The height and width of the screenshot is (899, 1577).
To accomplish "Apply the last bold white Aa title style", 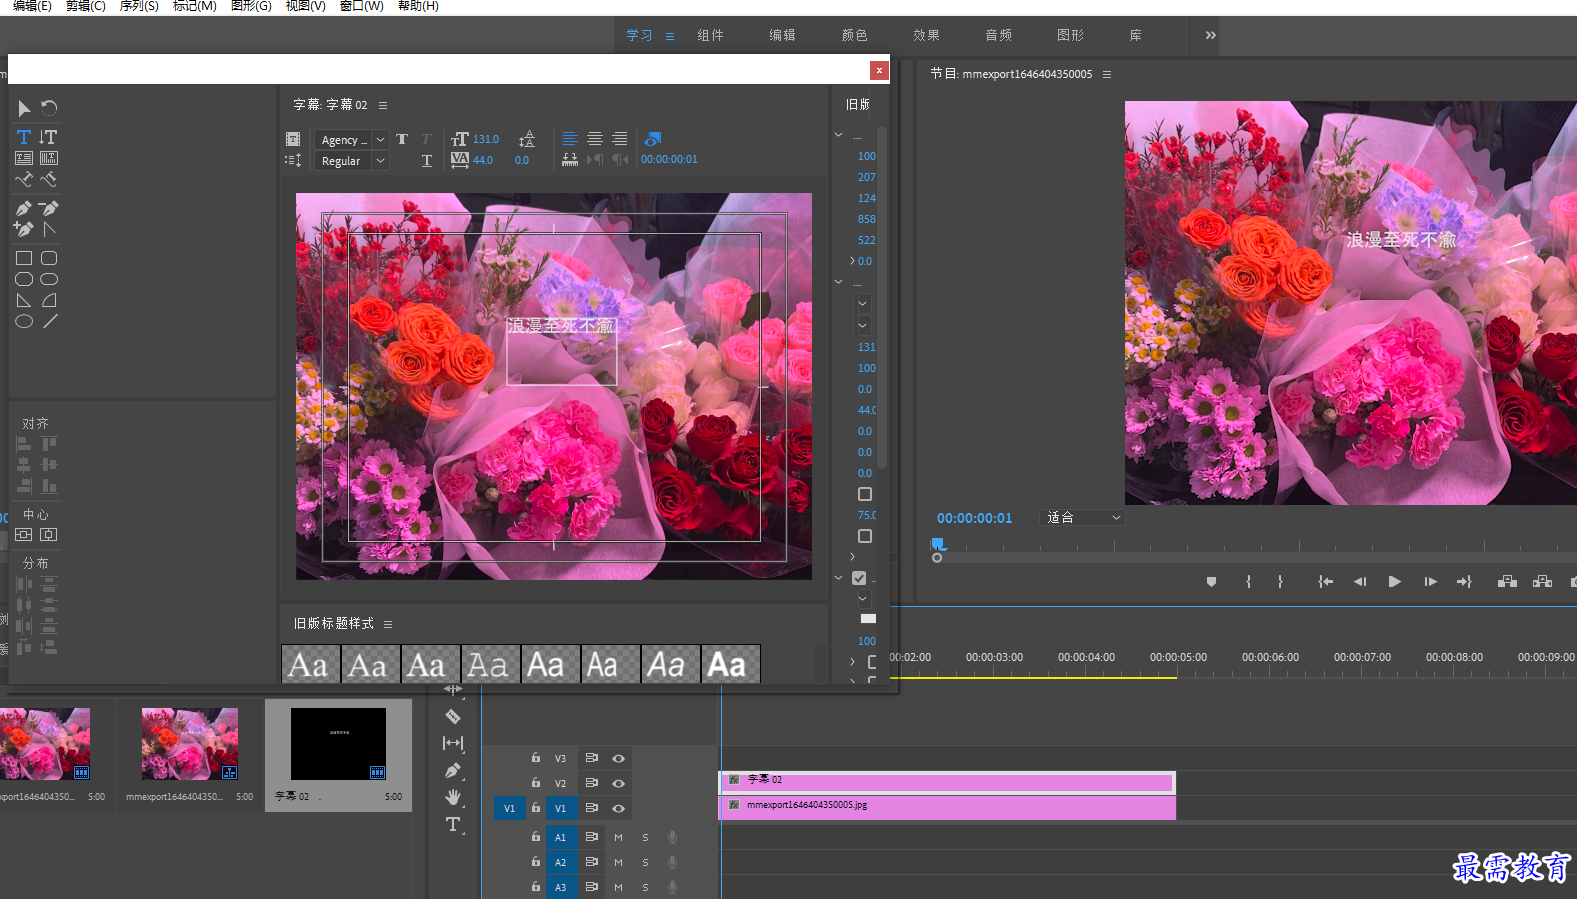I will coord(731,664).
